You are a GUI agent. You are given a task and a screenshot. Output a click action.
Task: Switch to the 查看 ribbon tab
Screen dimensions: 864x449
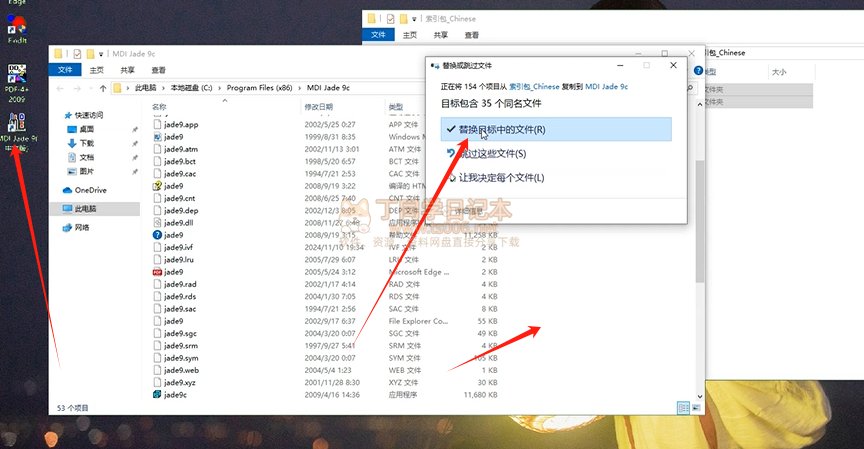pos(159,70)
